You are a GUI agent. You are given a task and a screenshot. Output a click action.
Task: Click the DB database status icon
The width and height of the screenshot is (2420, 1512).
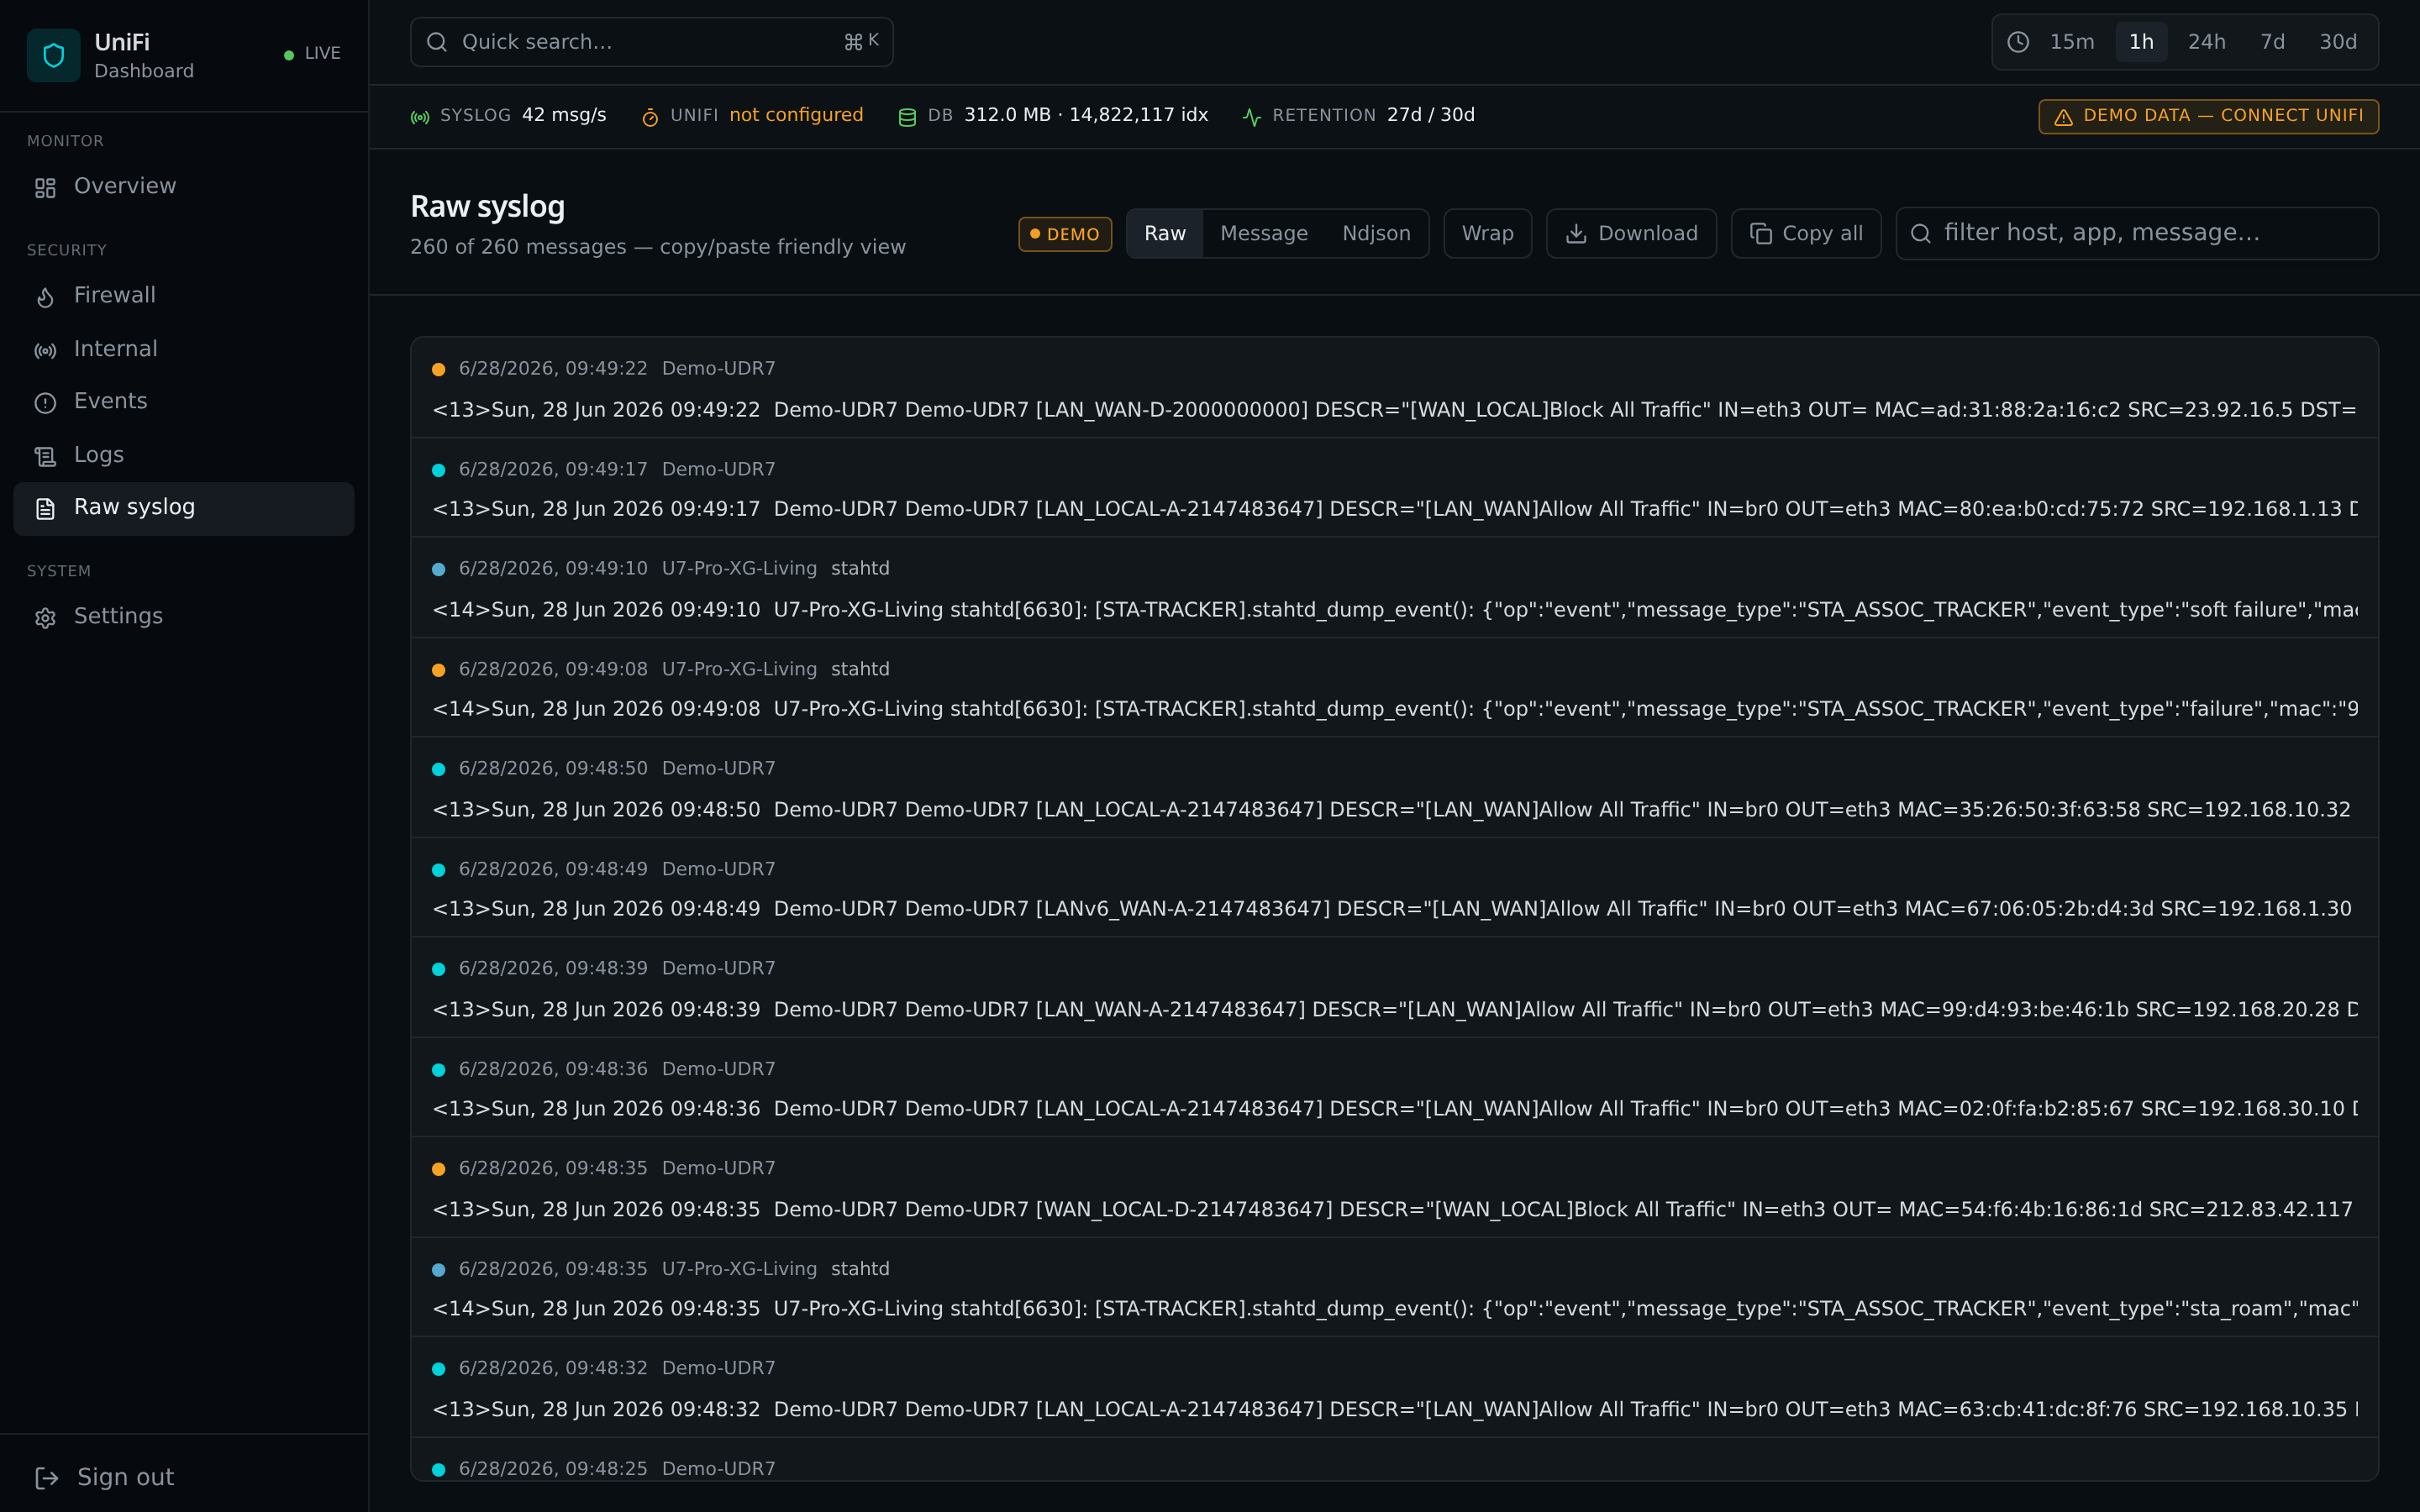click(907, 117)
